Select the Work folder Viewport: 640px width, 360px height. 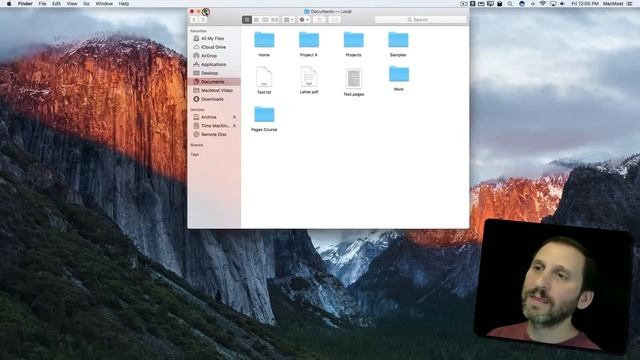click(399, 75)
